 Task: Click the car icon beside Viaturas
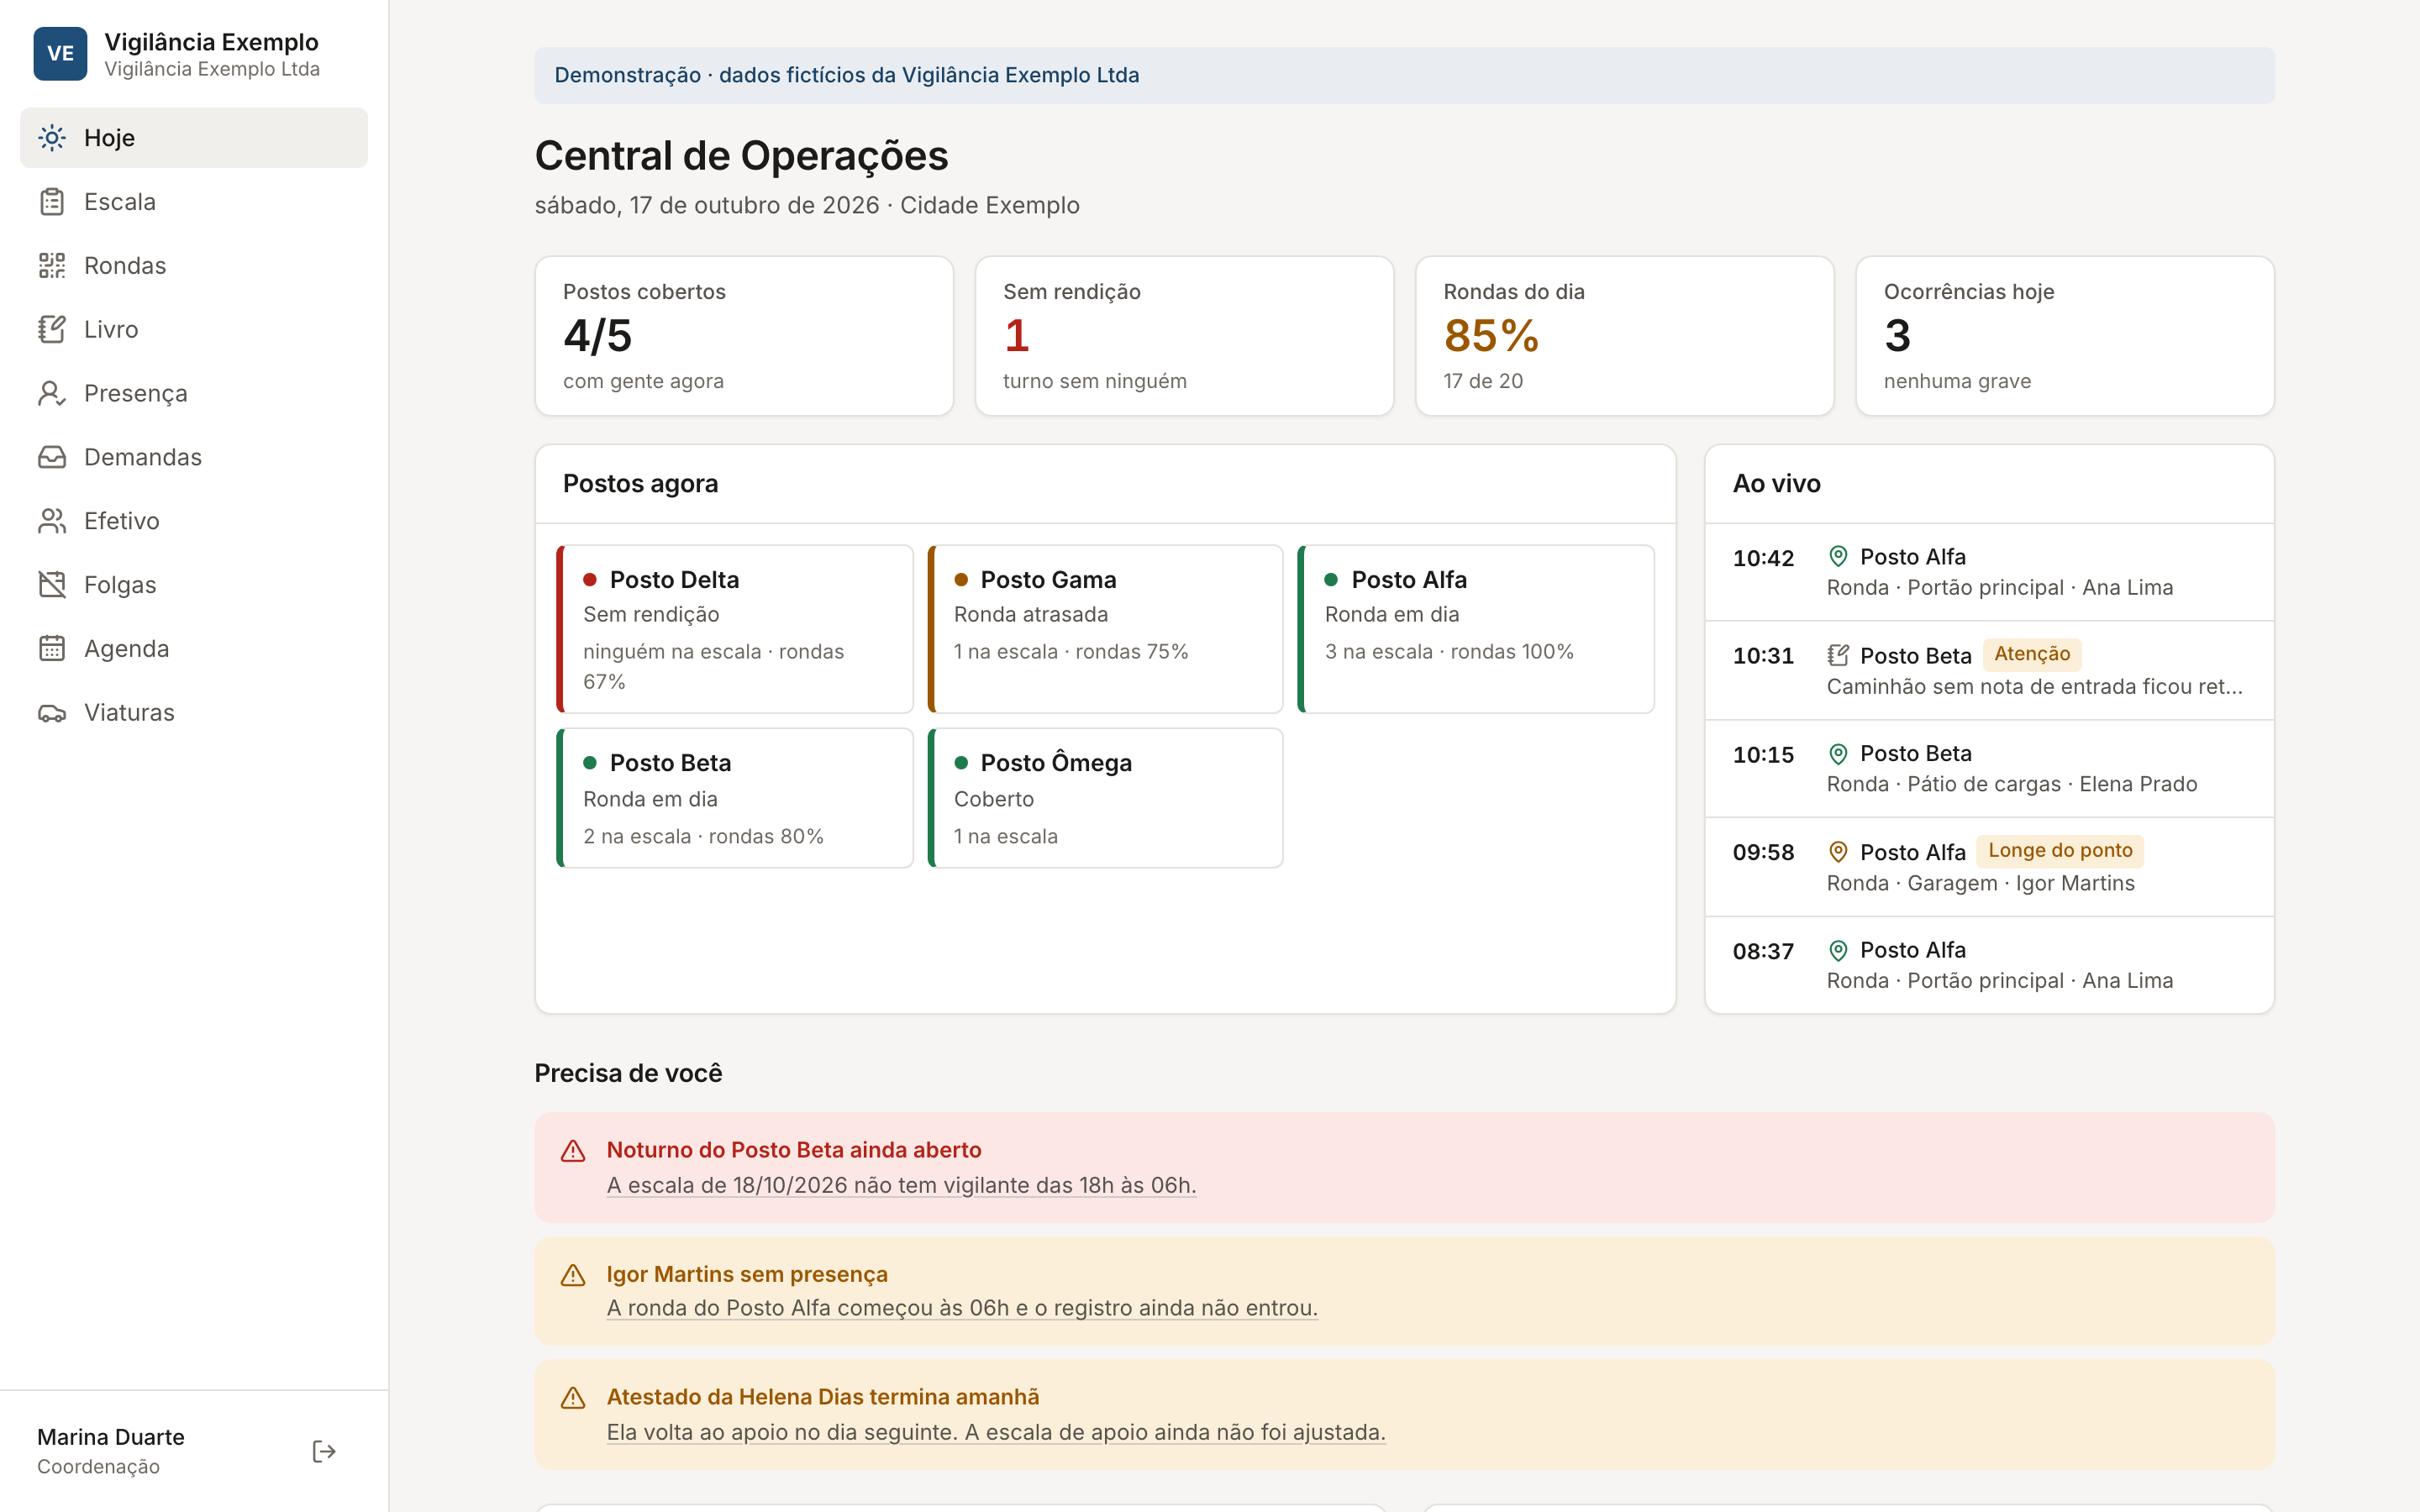[52, 713]
